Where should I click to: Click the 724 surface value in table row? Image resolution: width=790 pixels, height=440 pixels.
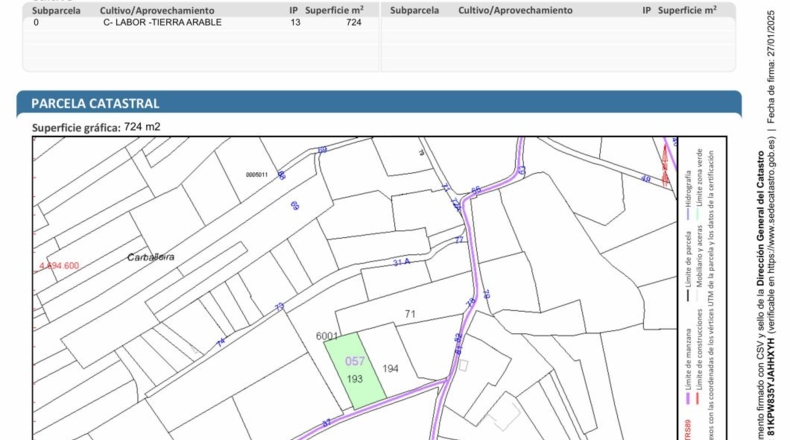click(354, 22)
